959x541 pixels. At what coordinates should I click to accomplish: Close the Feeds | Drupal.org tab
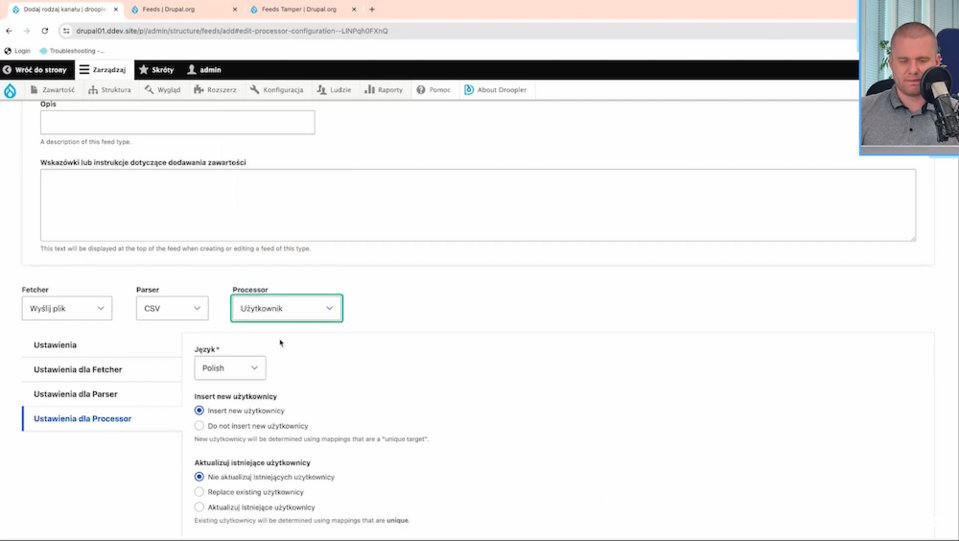point(235,9)
